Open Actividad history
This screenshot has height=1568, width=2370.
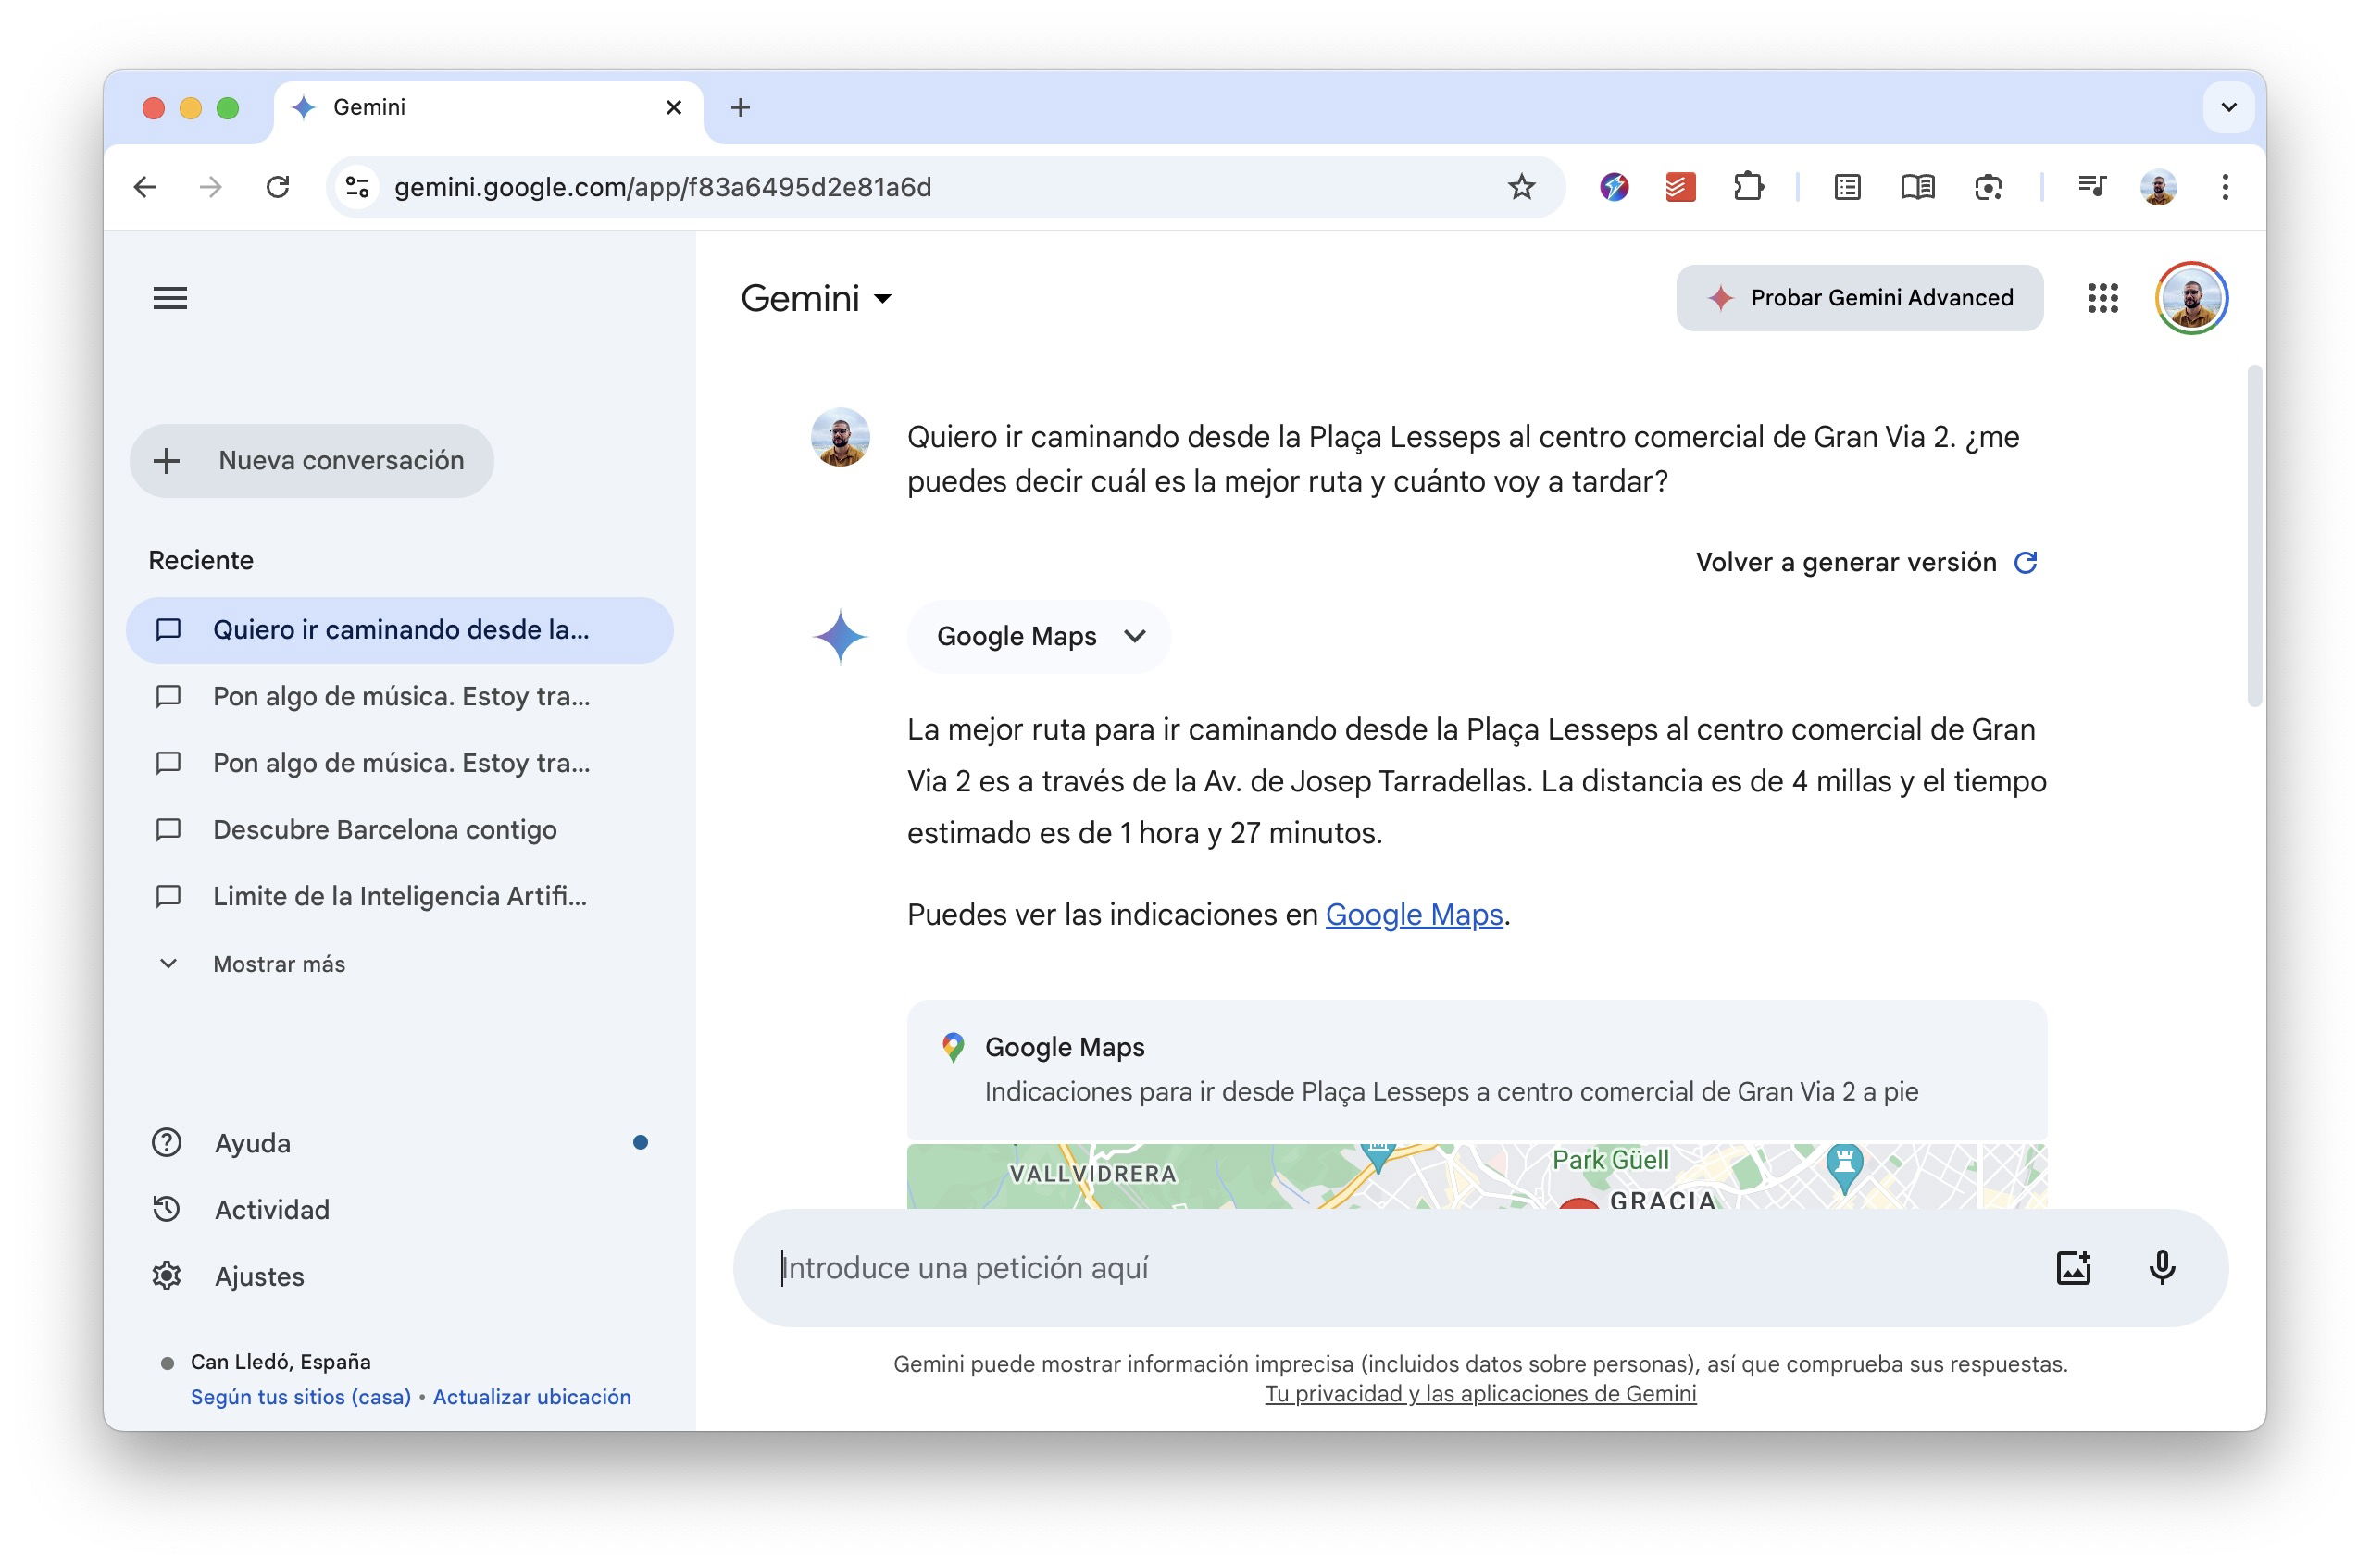tap(271, 1210)
